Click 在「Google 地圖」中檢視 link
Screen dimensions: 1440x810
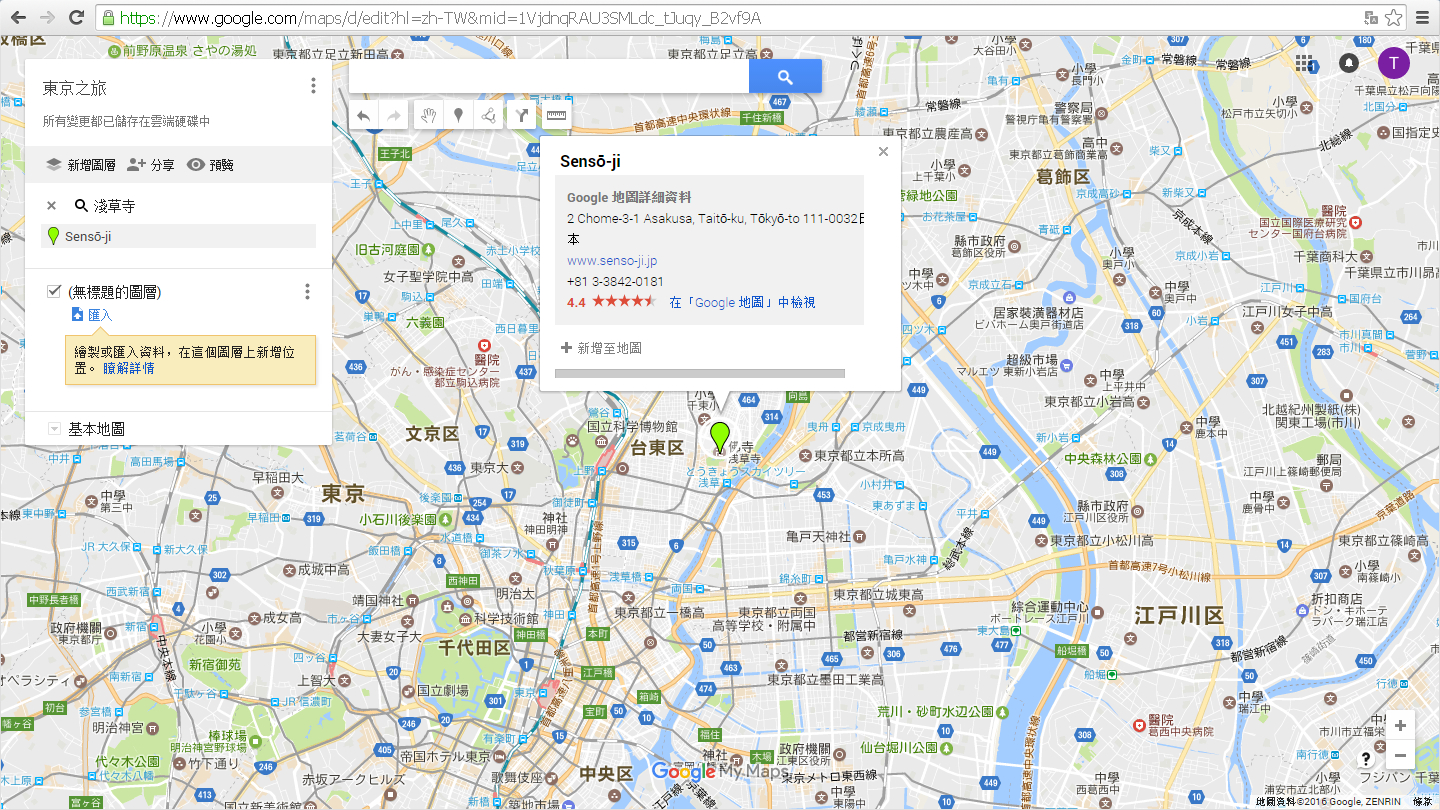[x=742, y=302]
